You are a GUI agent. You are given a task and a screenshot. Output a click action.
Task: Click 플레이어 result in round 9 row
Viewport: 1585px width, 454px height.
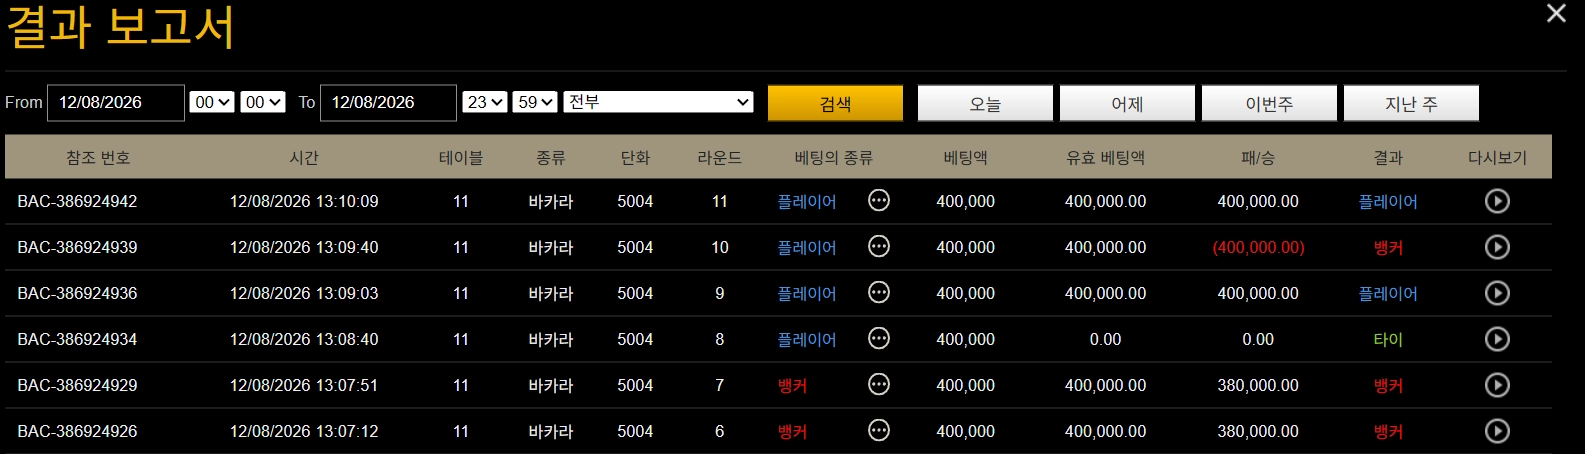tap(1388, 293)
